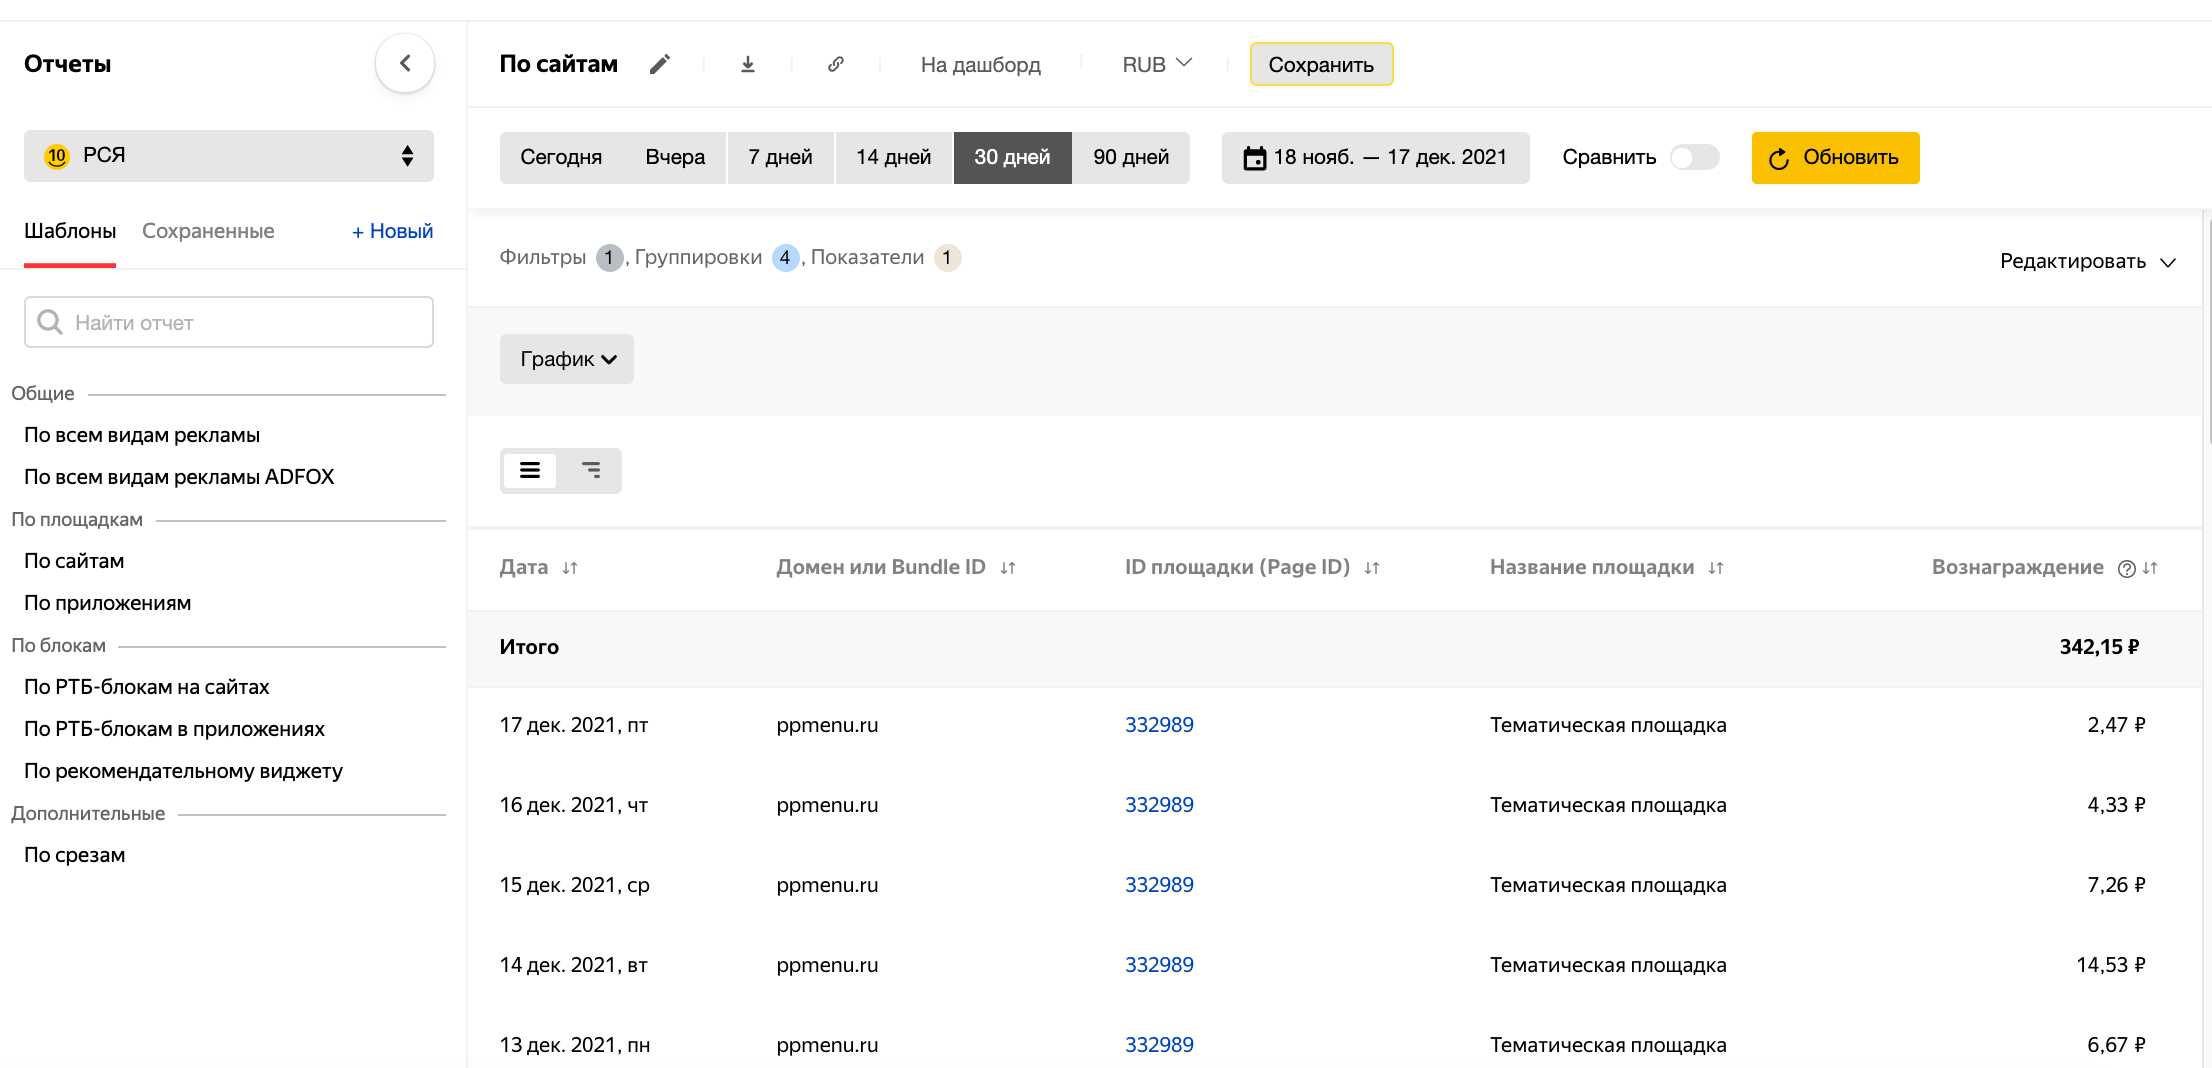Viewport: 2212px width, 1068px height.
Task: Open the date range picker 18 нояб. — 17 дек.
Action: pyautogui.click(x=1375, y=158)
